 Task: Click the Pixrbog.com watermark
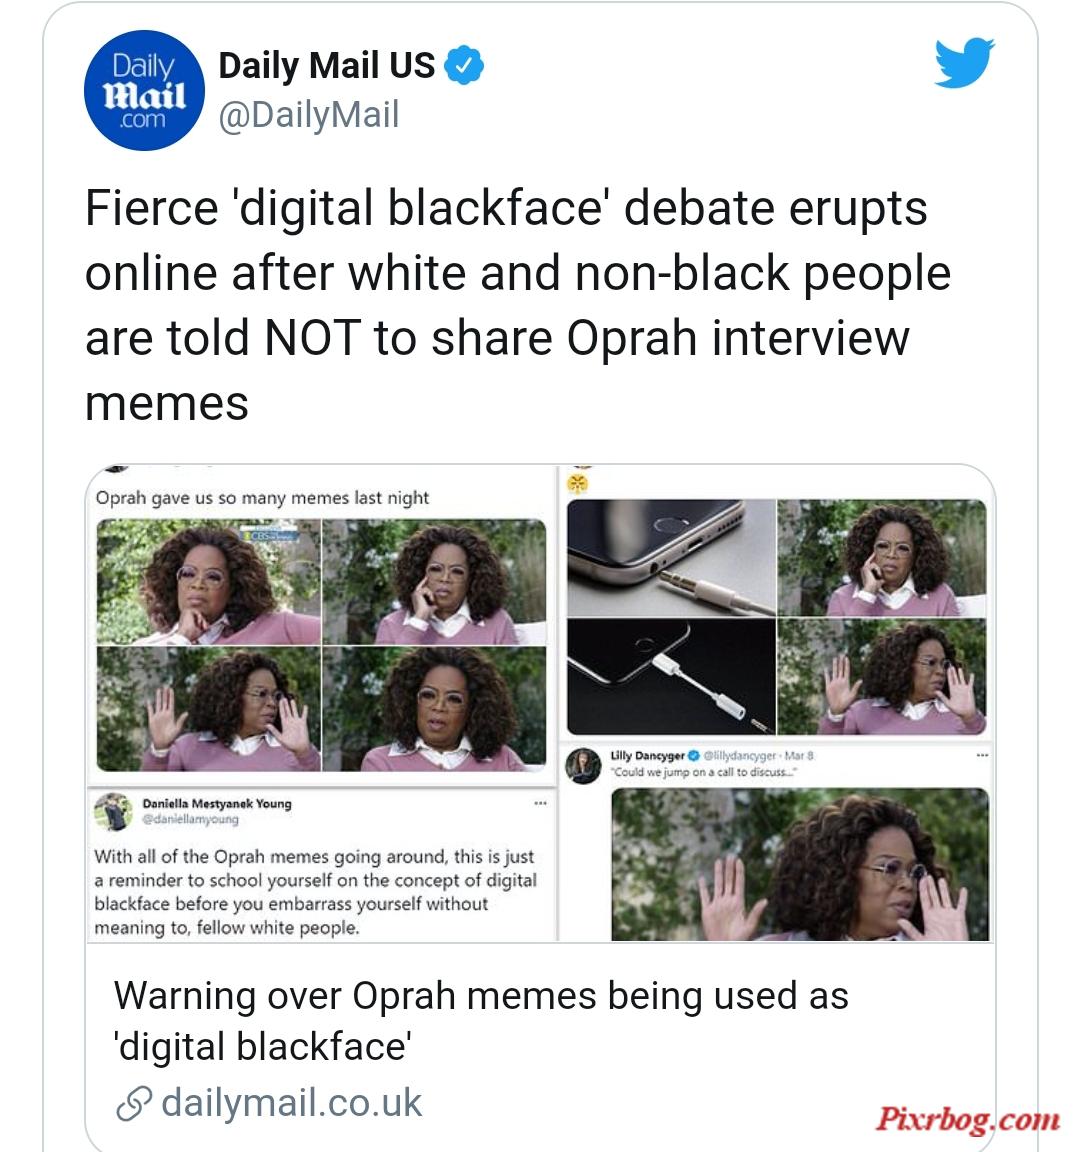coord(968,1120)
